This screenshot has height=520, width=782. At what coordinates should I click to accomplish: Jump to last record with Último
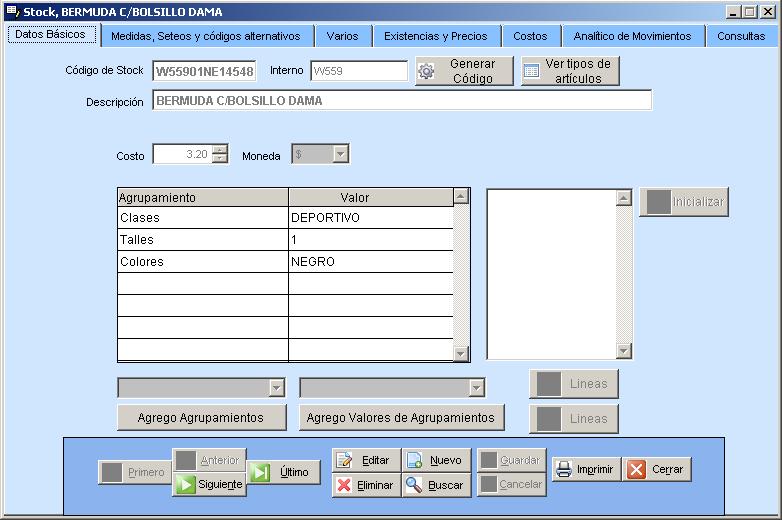tap(283, 472)
